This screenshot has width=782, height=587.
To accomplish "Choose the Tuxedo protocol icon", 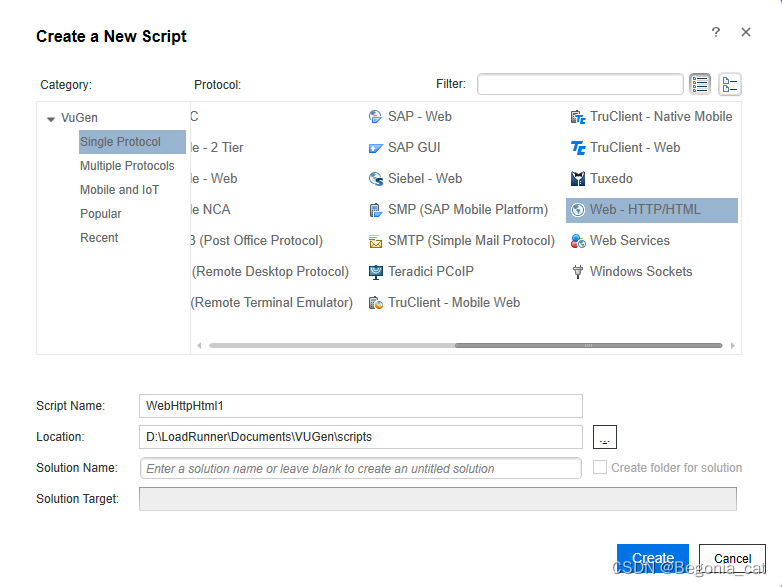I will pyautogui.click(x=578, y=179).
